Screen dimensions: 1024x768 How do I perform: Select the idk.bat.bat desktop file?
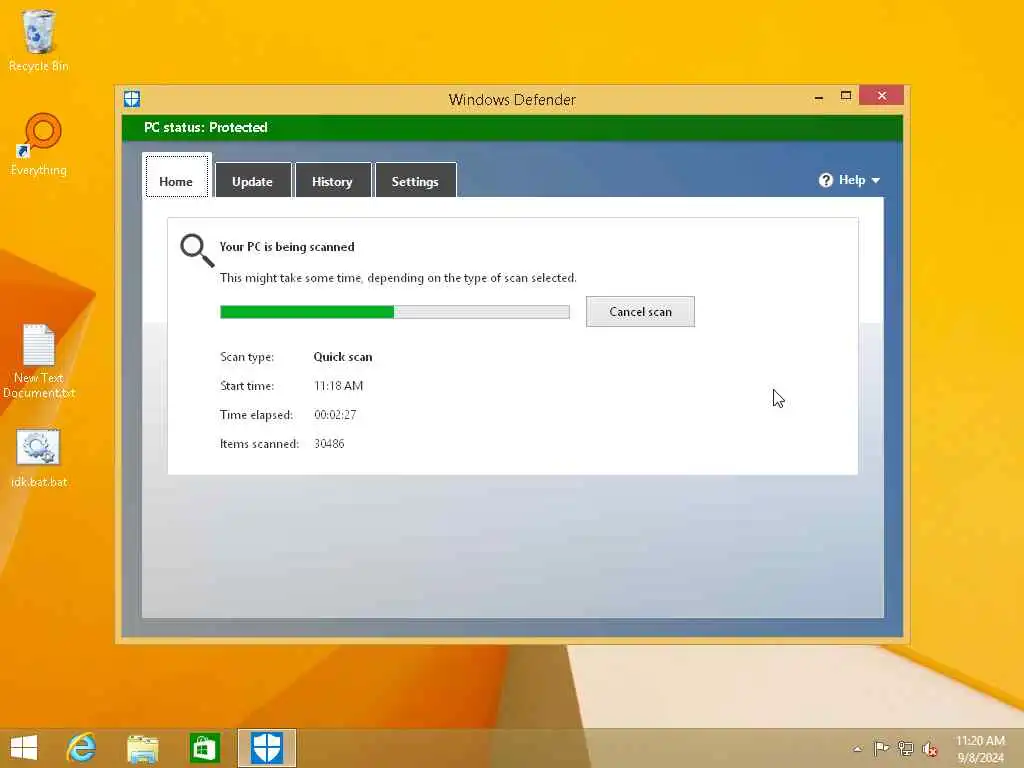point(39,458)
